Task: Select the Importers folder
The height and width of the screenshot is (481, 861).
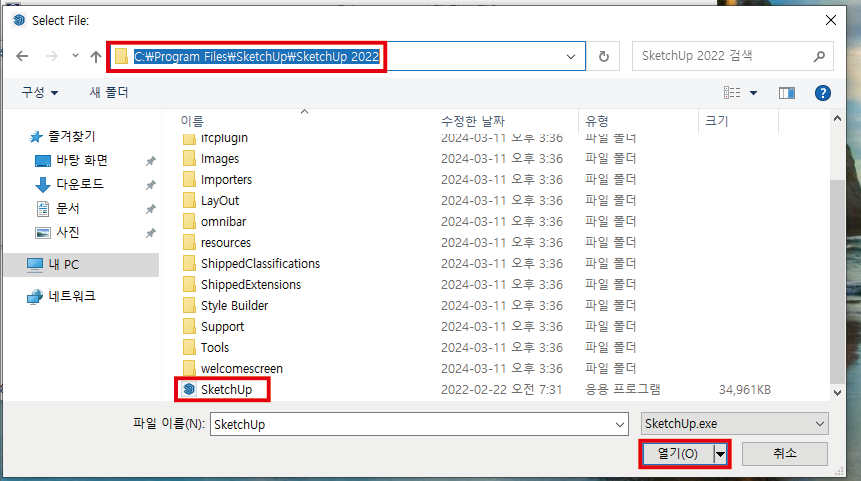Action: click(226, 180)
